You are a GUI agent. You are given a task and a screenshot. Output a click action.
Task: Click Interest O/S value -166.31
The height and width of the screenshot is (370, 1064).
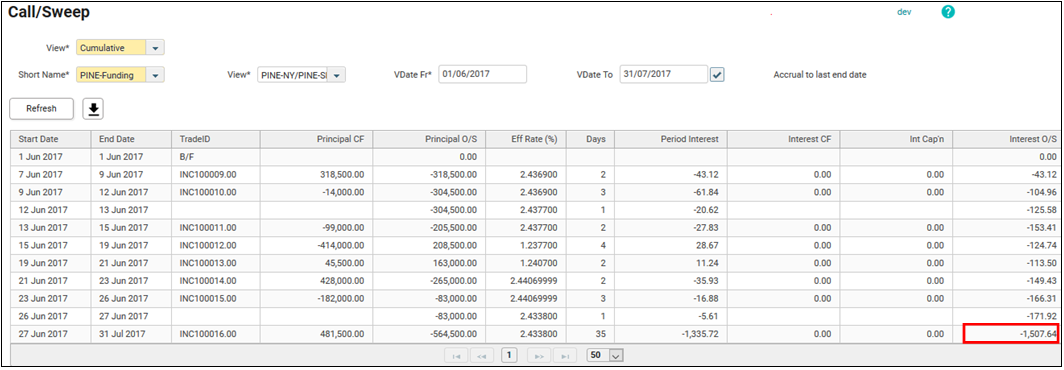[1041, 298]
